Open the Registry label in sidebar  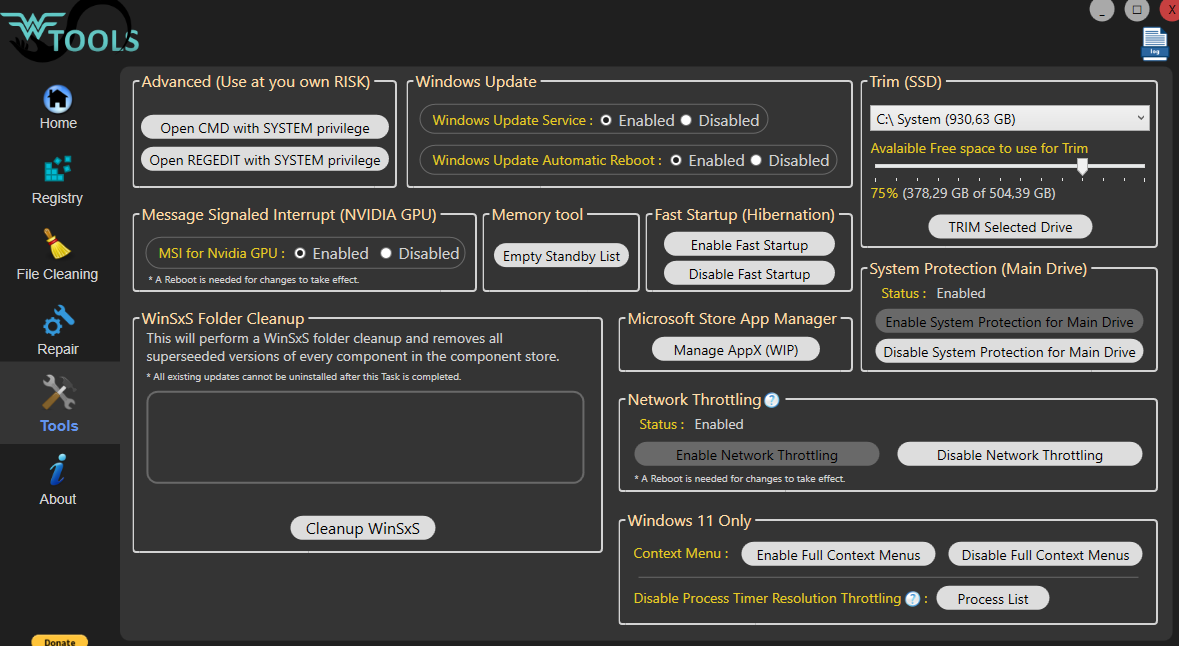[x=57, y=198]
